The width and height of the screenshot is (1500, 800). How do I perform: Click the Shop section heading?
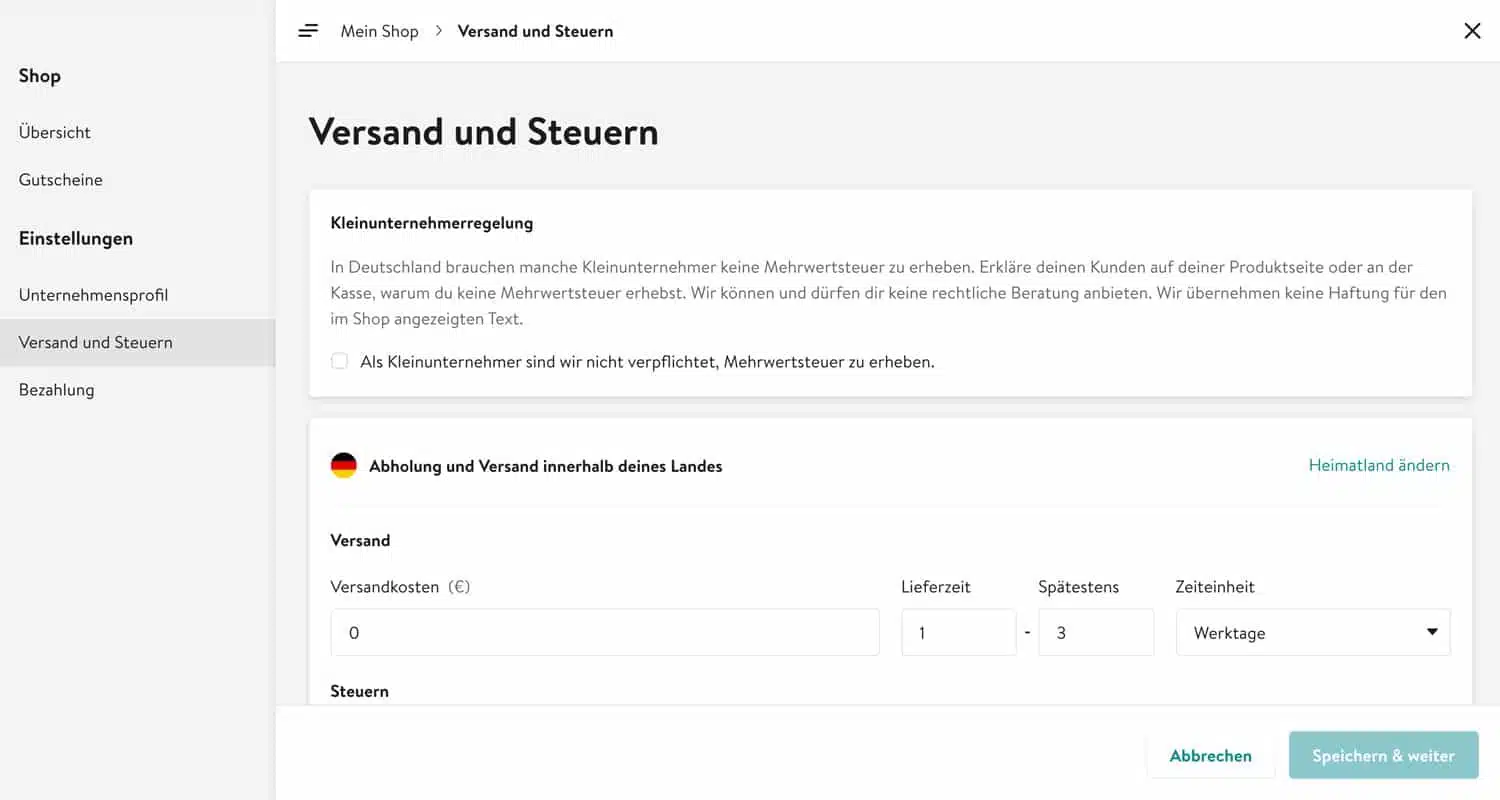point(39,75)
